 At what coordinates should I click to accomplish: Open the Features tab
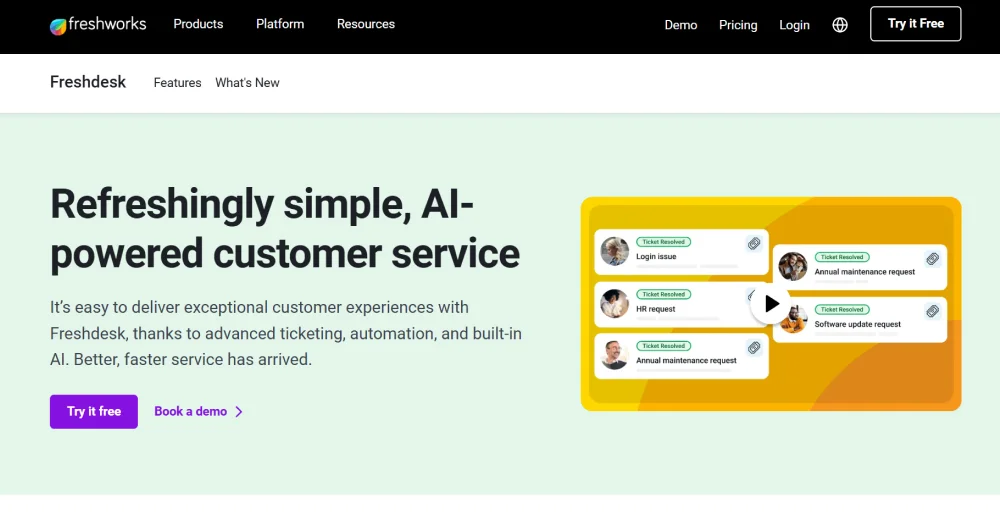tap(177, 83)
